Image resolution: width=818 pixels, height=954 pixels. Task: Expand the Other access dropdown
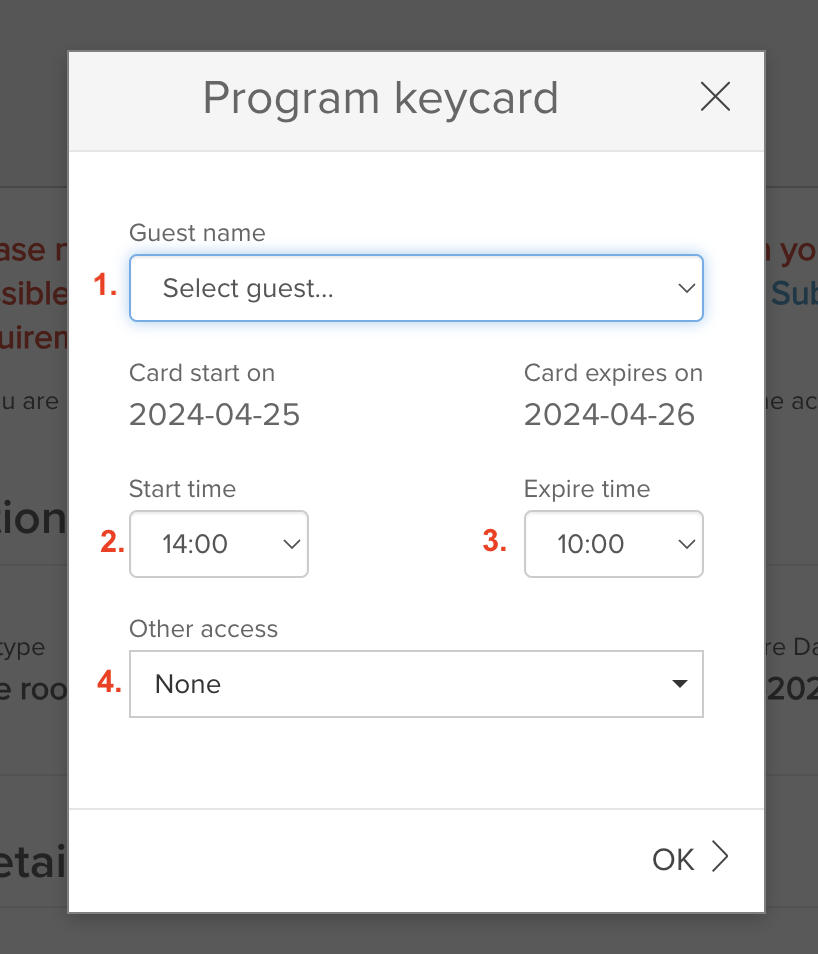416,684
